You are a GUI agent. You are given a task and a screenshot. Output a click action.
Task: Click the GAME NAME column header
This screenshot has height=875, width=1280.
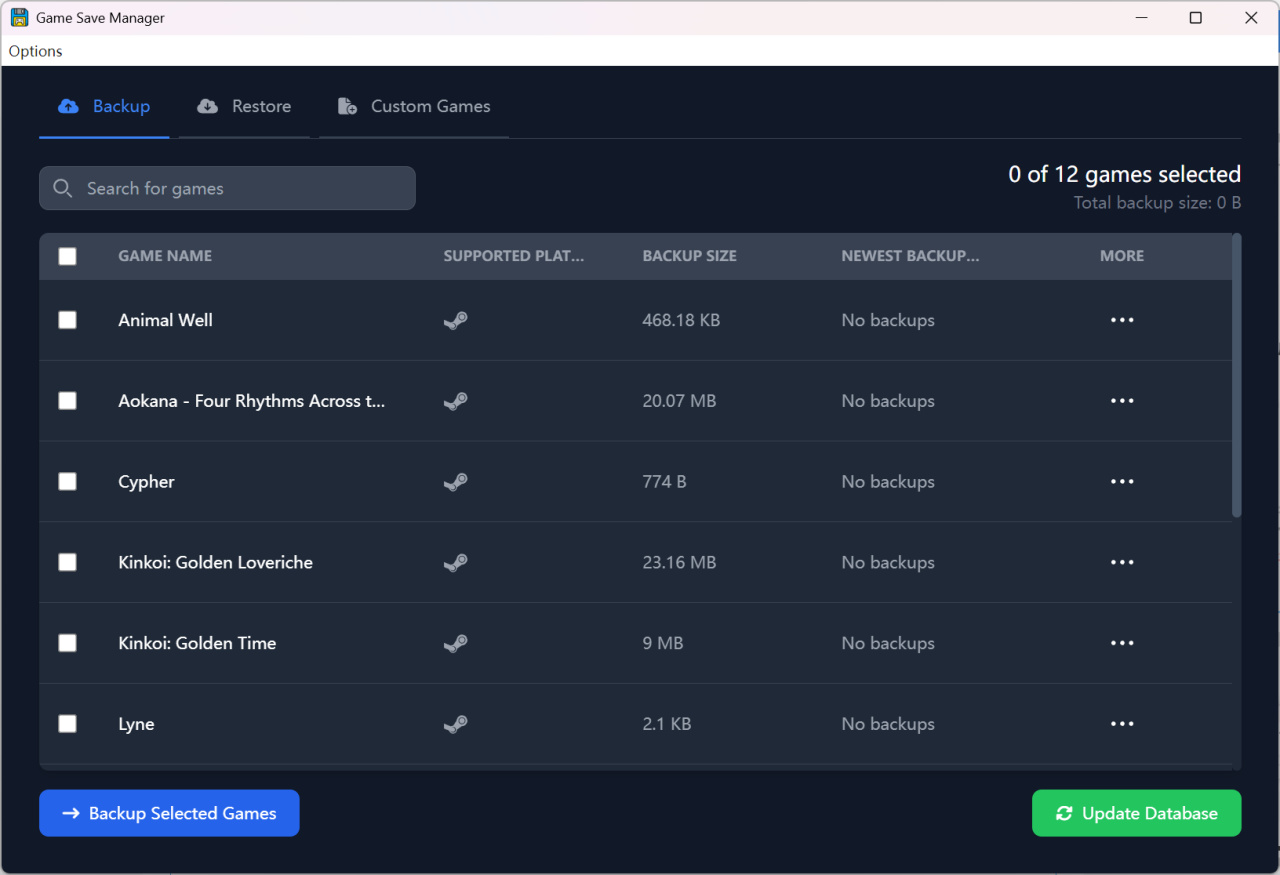[x=165, y=256]
